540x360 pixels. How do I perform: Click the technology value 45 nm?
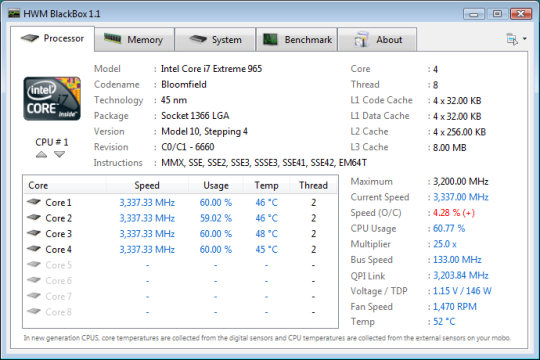[174, 100]
